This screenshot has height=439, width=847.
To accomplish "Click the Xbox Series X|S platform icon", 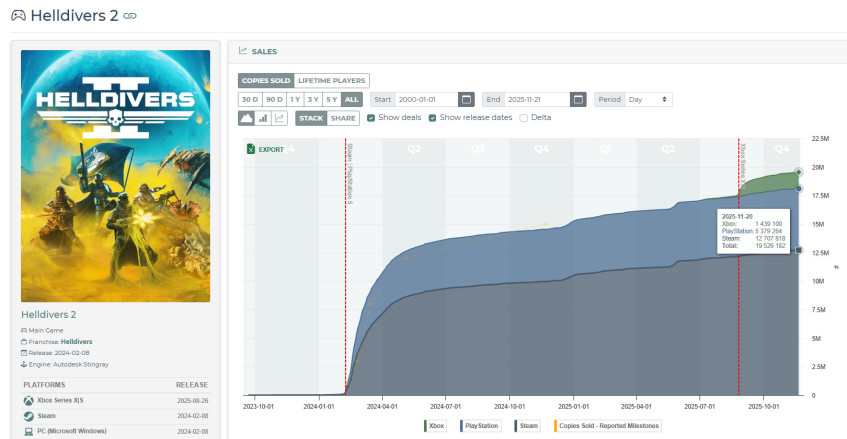I will tap(28, 400).
